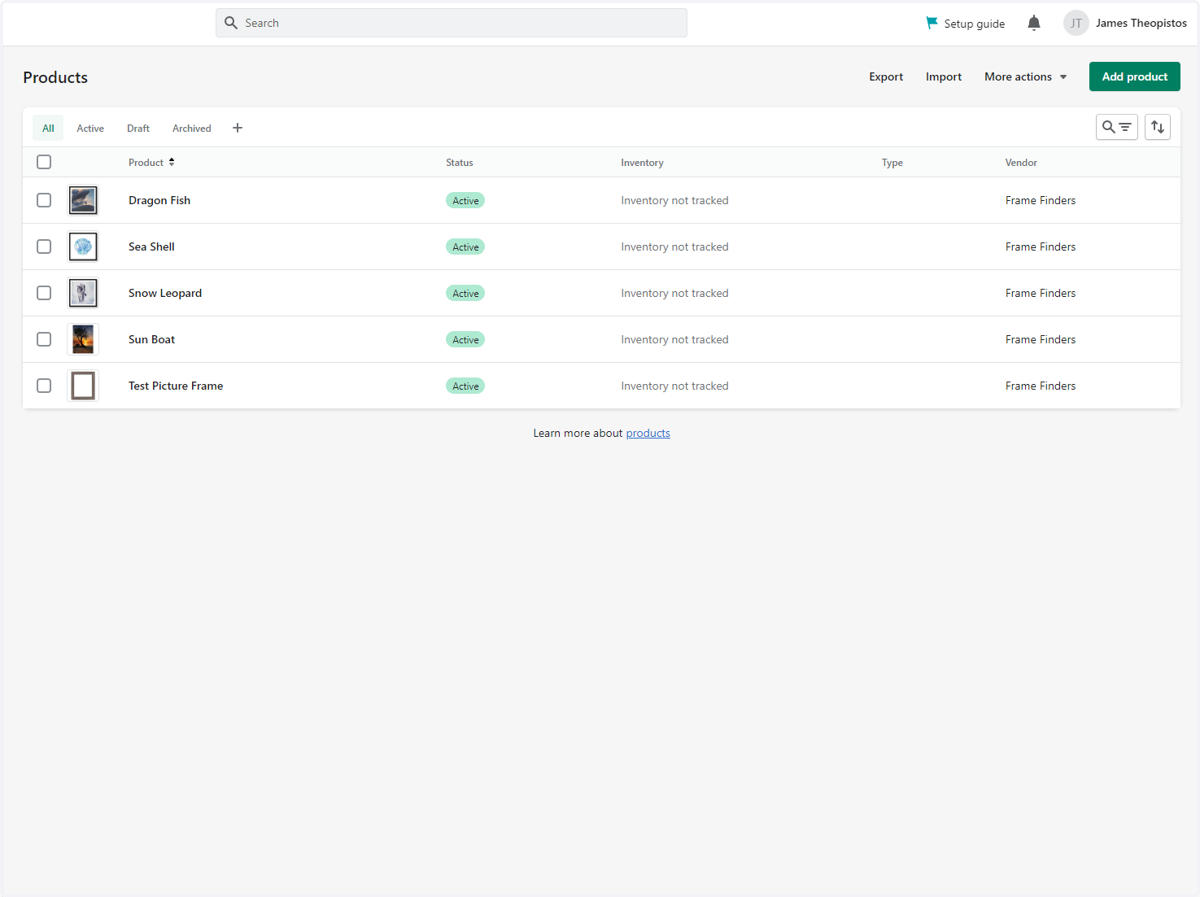Click the Import button
The image size is (1200, 897).
(944, 77)
